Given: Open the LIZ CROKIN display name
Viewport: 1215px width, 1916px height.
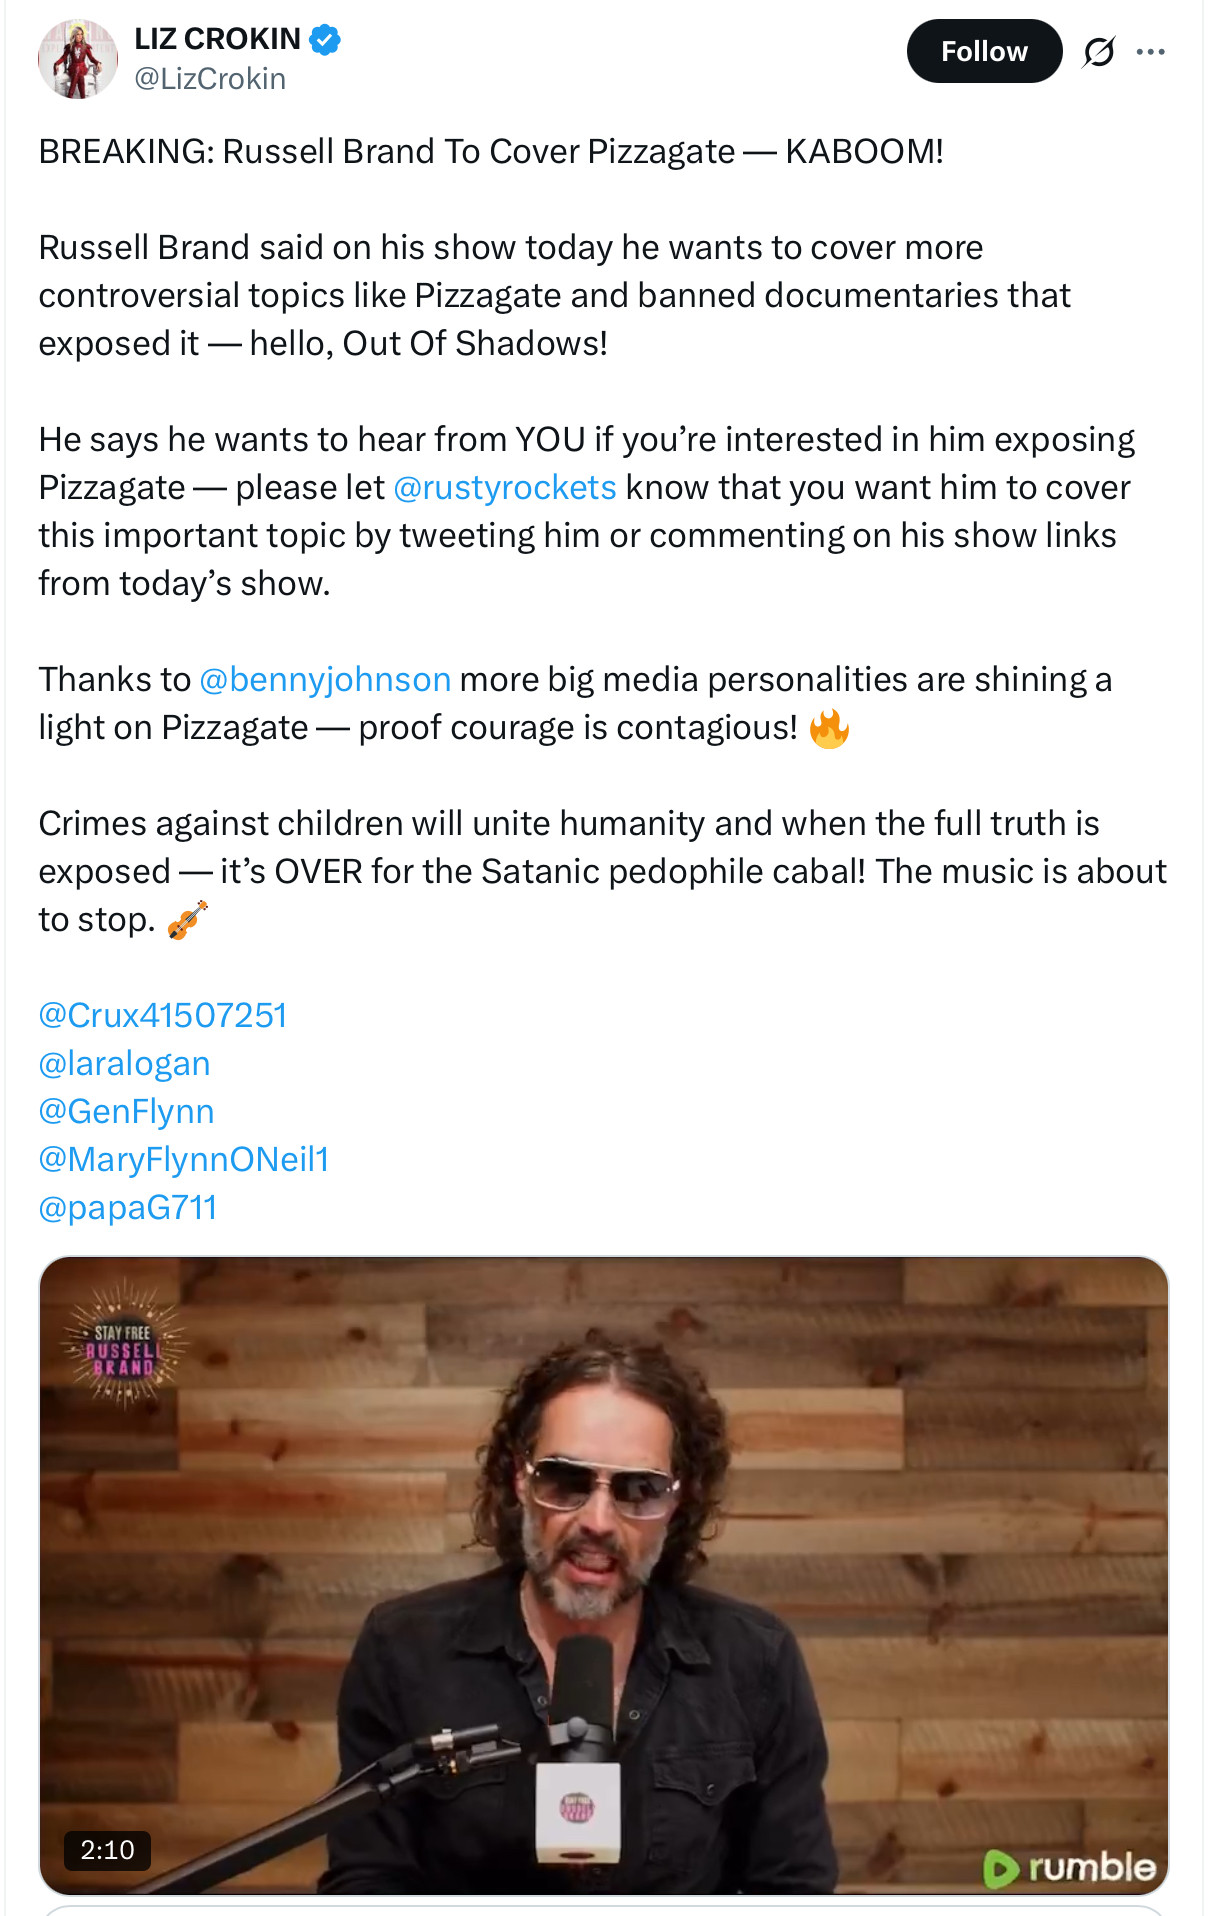Looking at the screenshot, I should click(x=218, y=39).
